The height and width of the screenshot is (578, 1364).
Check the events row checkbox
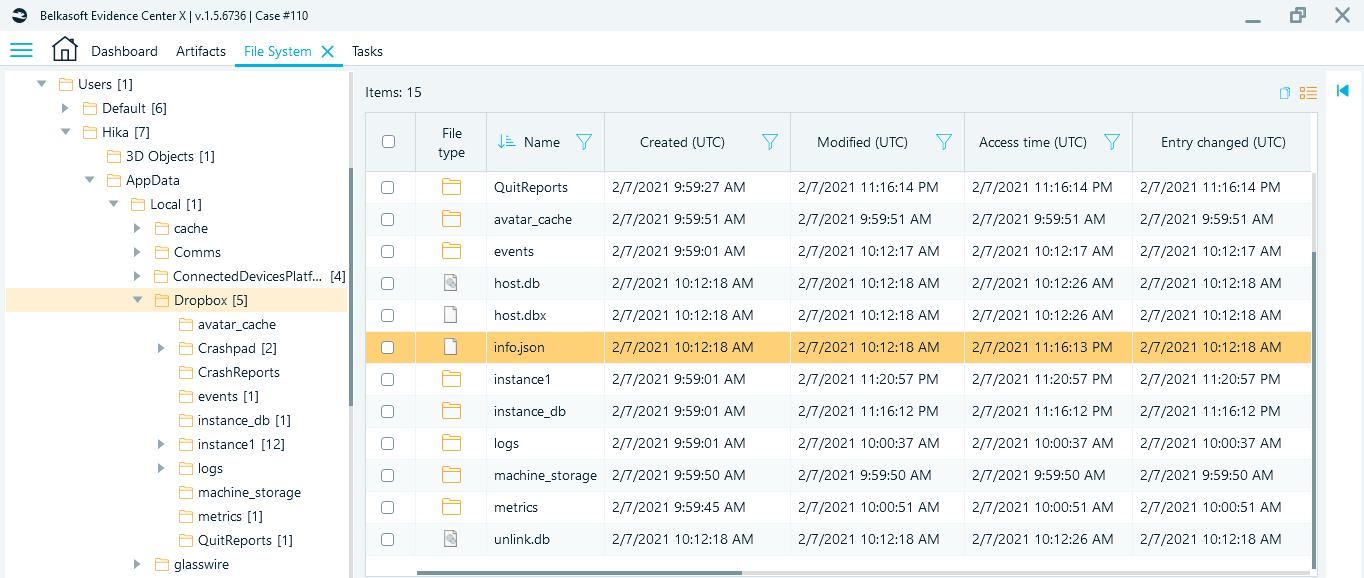click(x=388, y=251)
